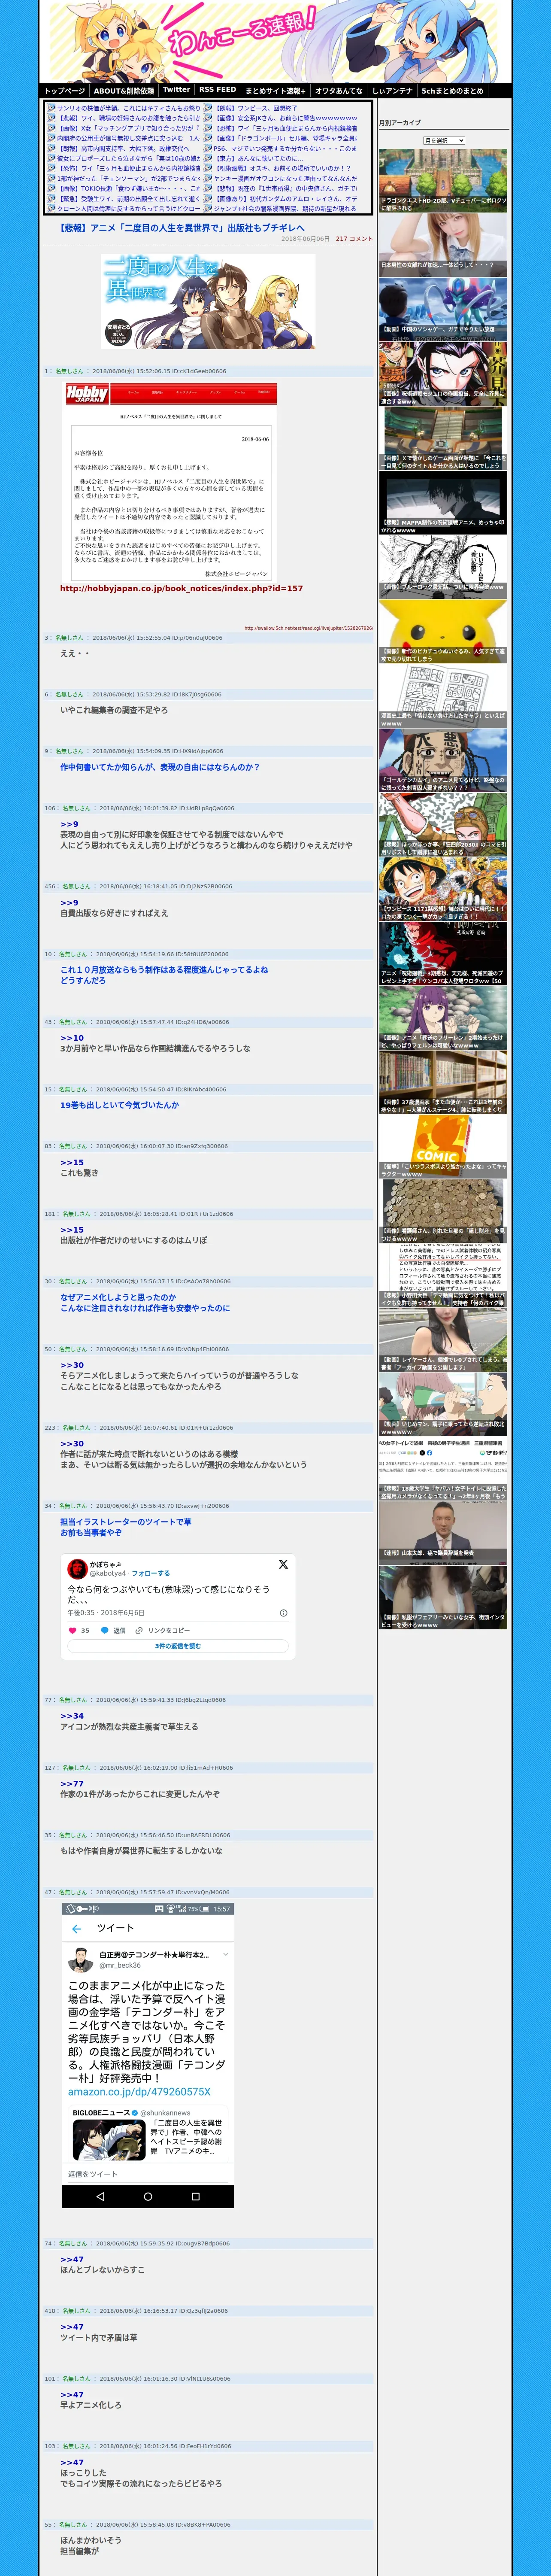Click the >>34 anchor in post 77
This screenshot has width=551, height=2576.
72,1716
